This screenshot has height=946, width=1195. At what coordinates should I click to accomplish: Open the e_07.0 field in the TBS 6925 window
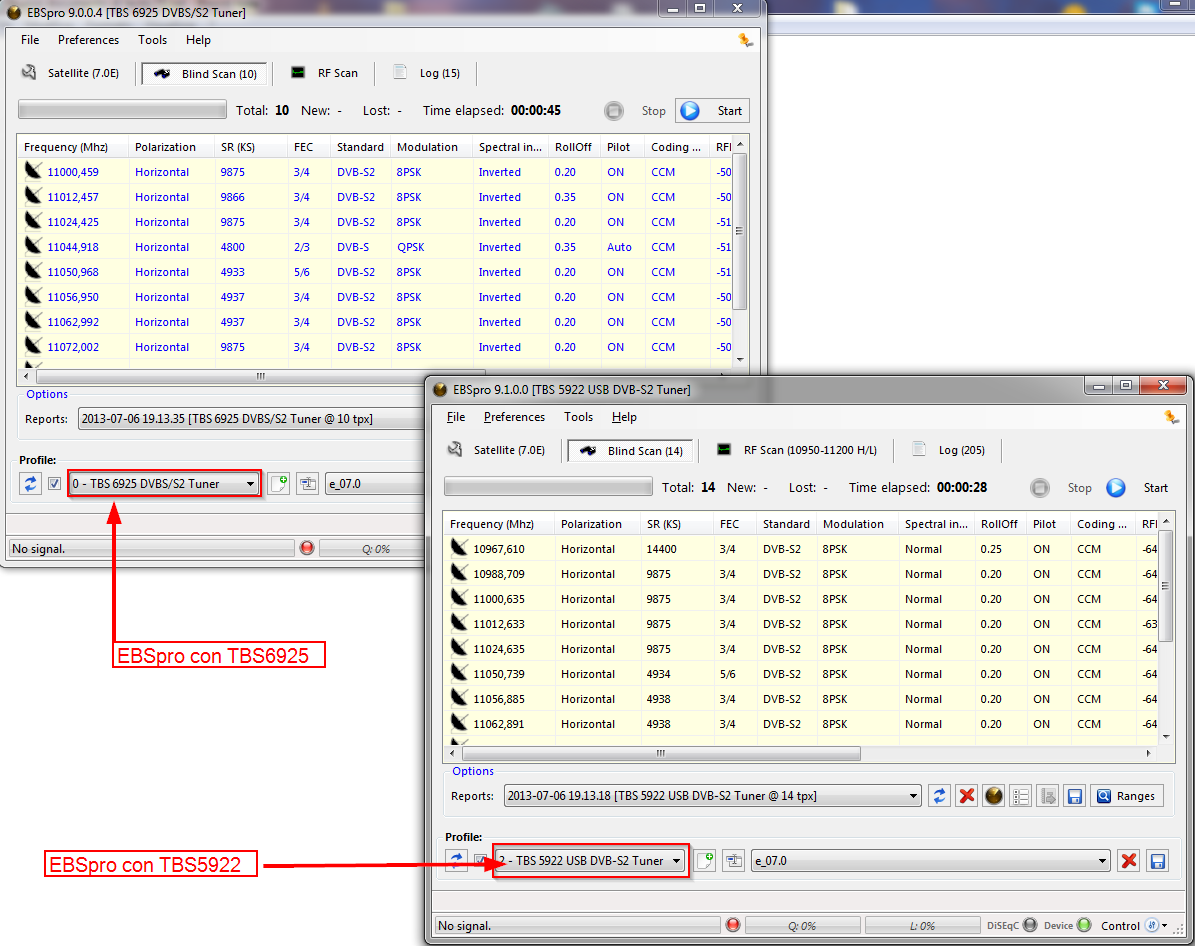(x=374, y=483)
